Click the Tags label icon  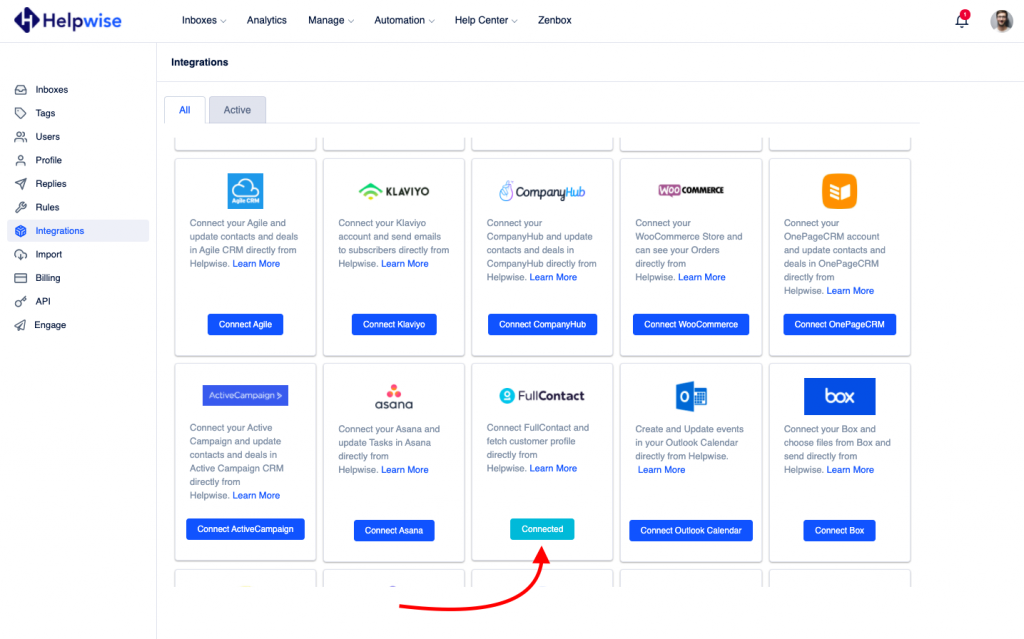tap(21, 113)
